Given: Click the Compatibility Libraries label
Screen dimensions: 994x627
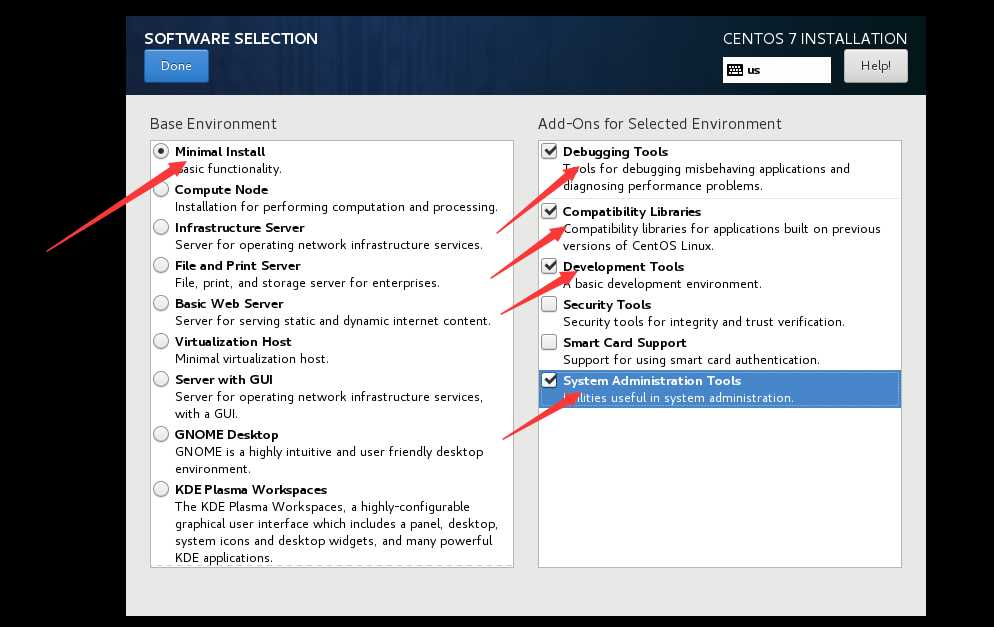Looking at the screenshot, I should 632,212.
